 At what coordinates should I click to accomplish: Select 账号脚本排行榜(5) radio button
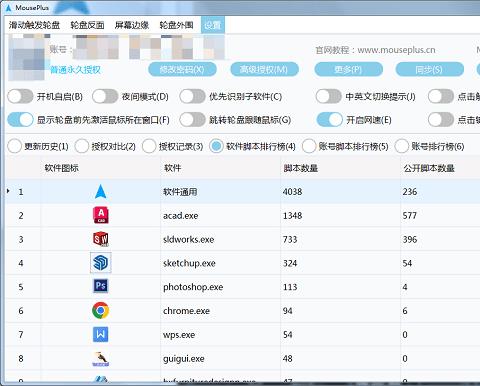pyautogui.click(x=309, y=146)
